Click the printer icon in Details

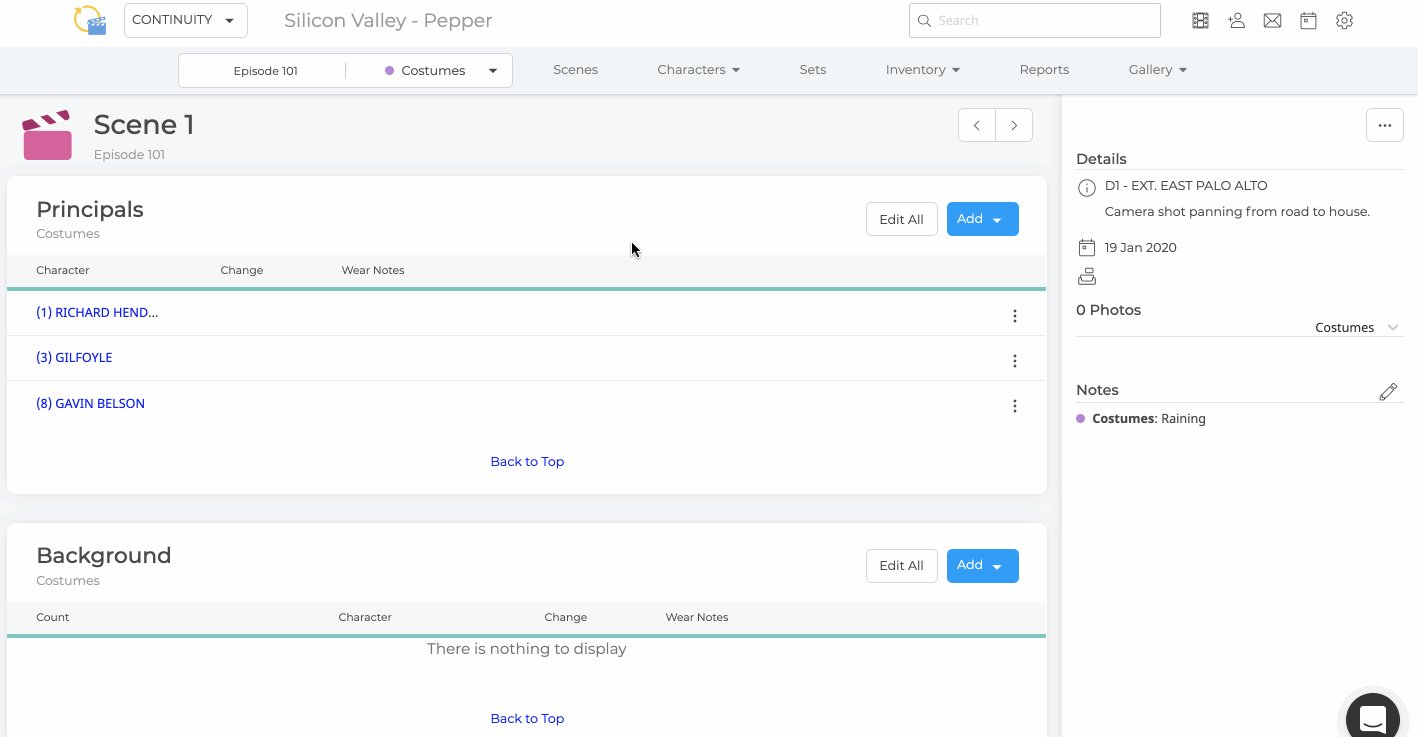click(x=1087, y=277)
